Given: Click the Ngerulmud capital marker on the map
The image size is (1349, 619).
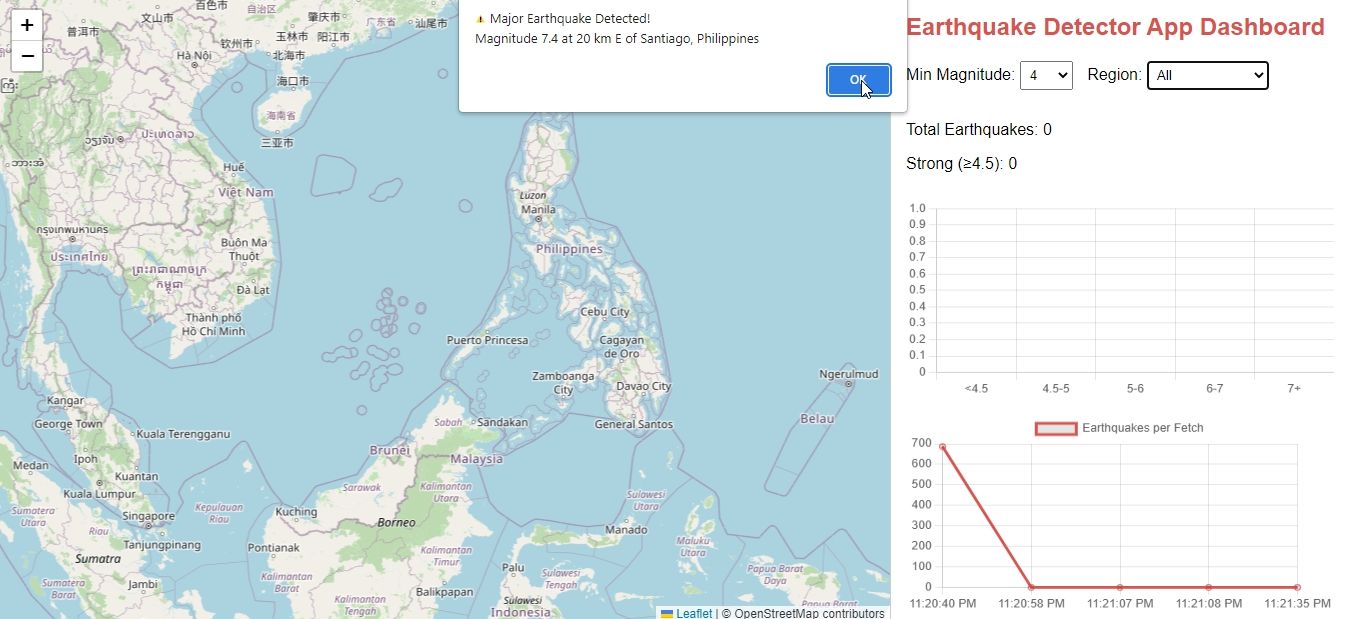Looking at the screenshot, I should click(848, 384).
